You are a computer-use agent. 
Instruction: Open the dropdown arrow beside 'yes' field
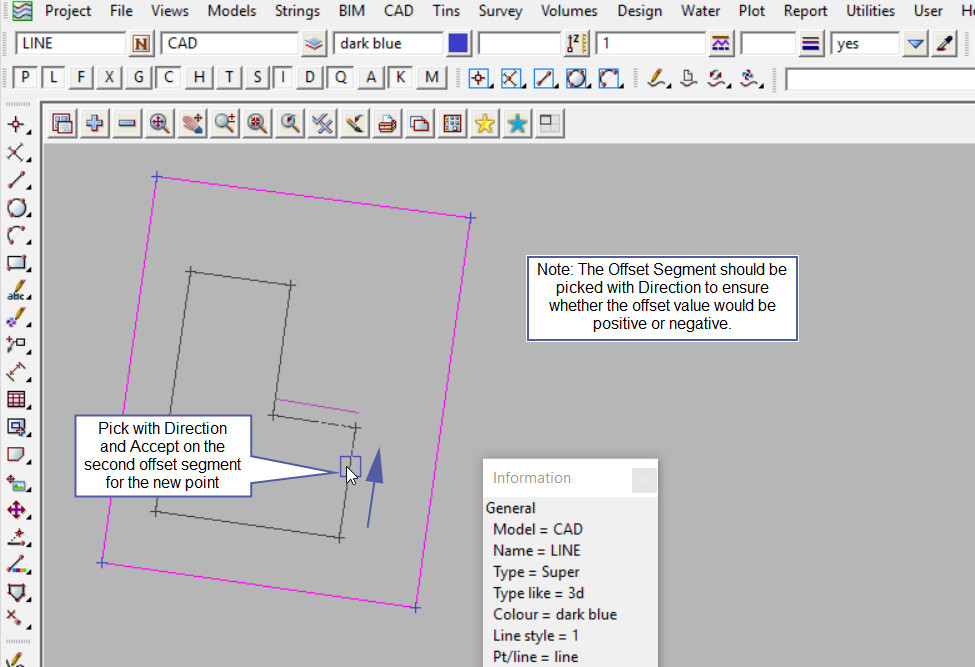(915, 44)
